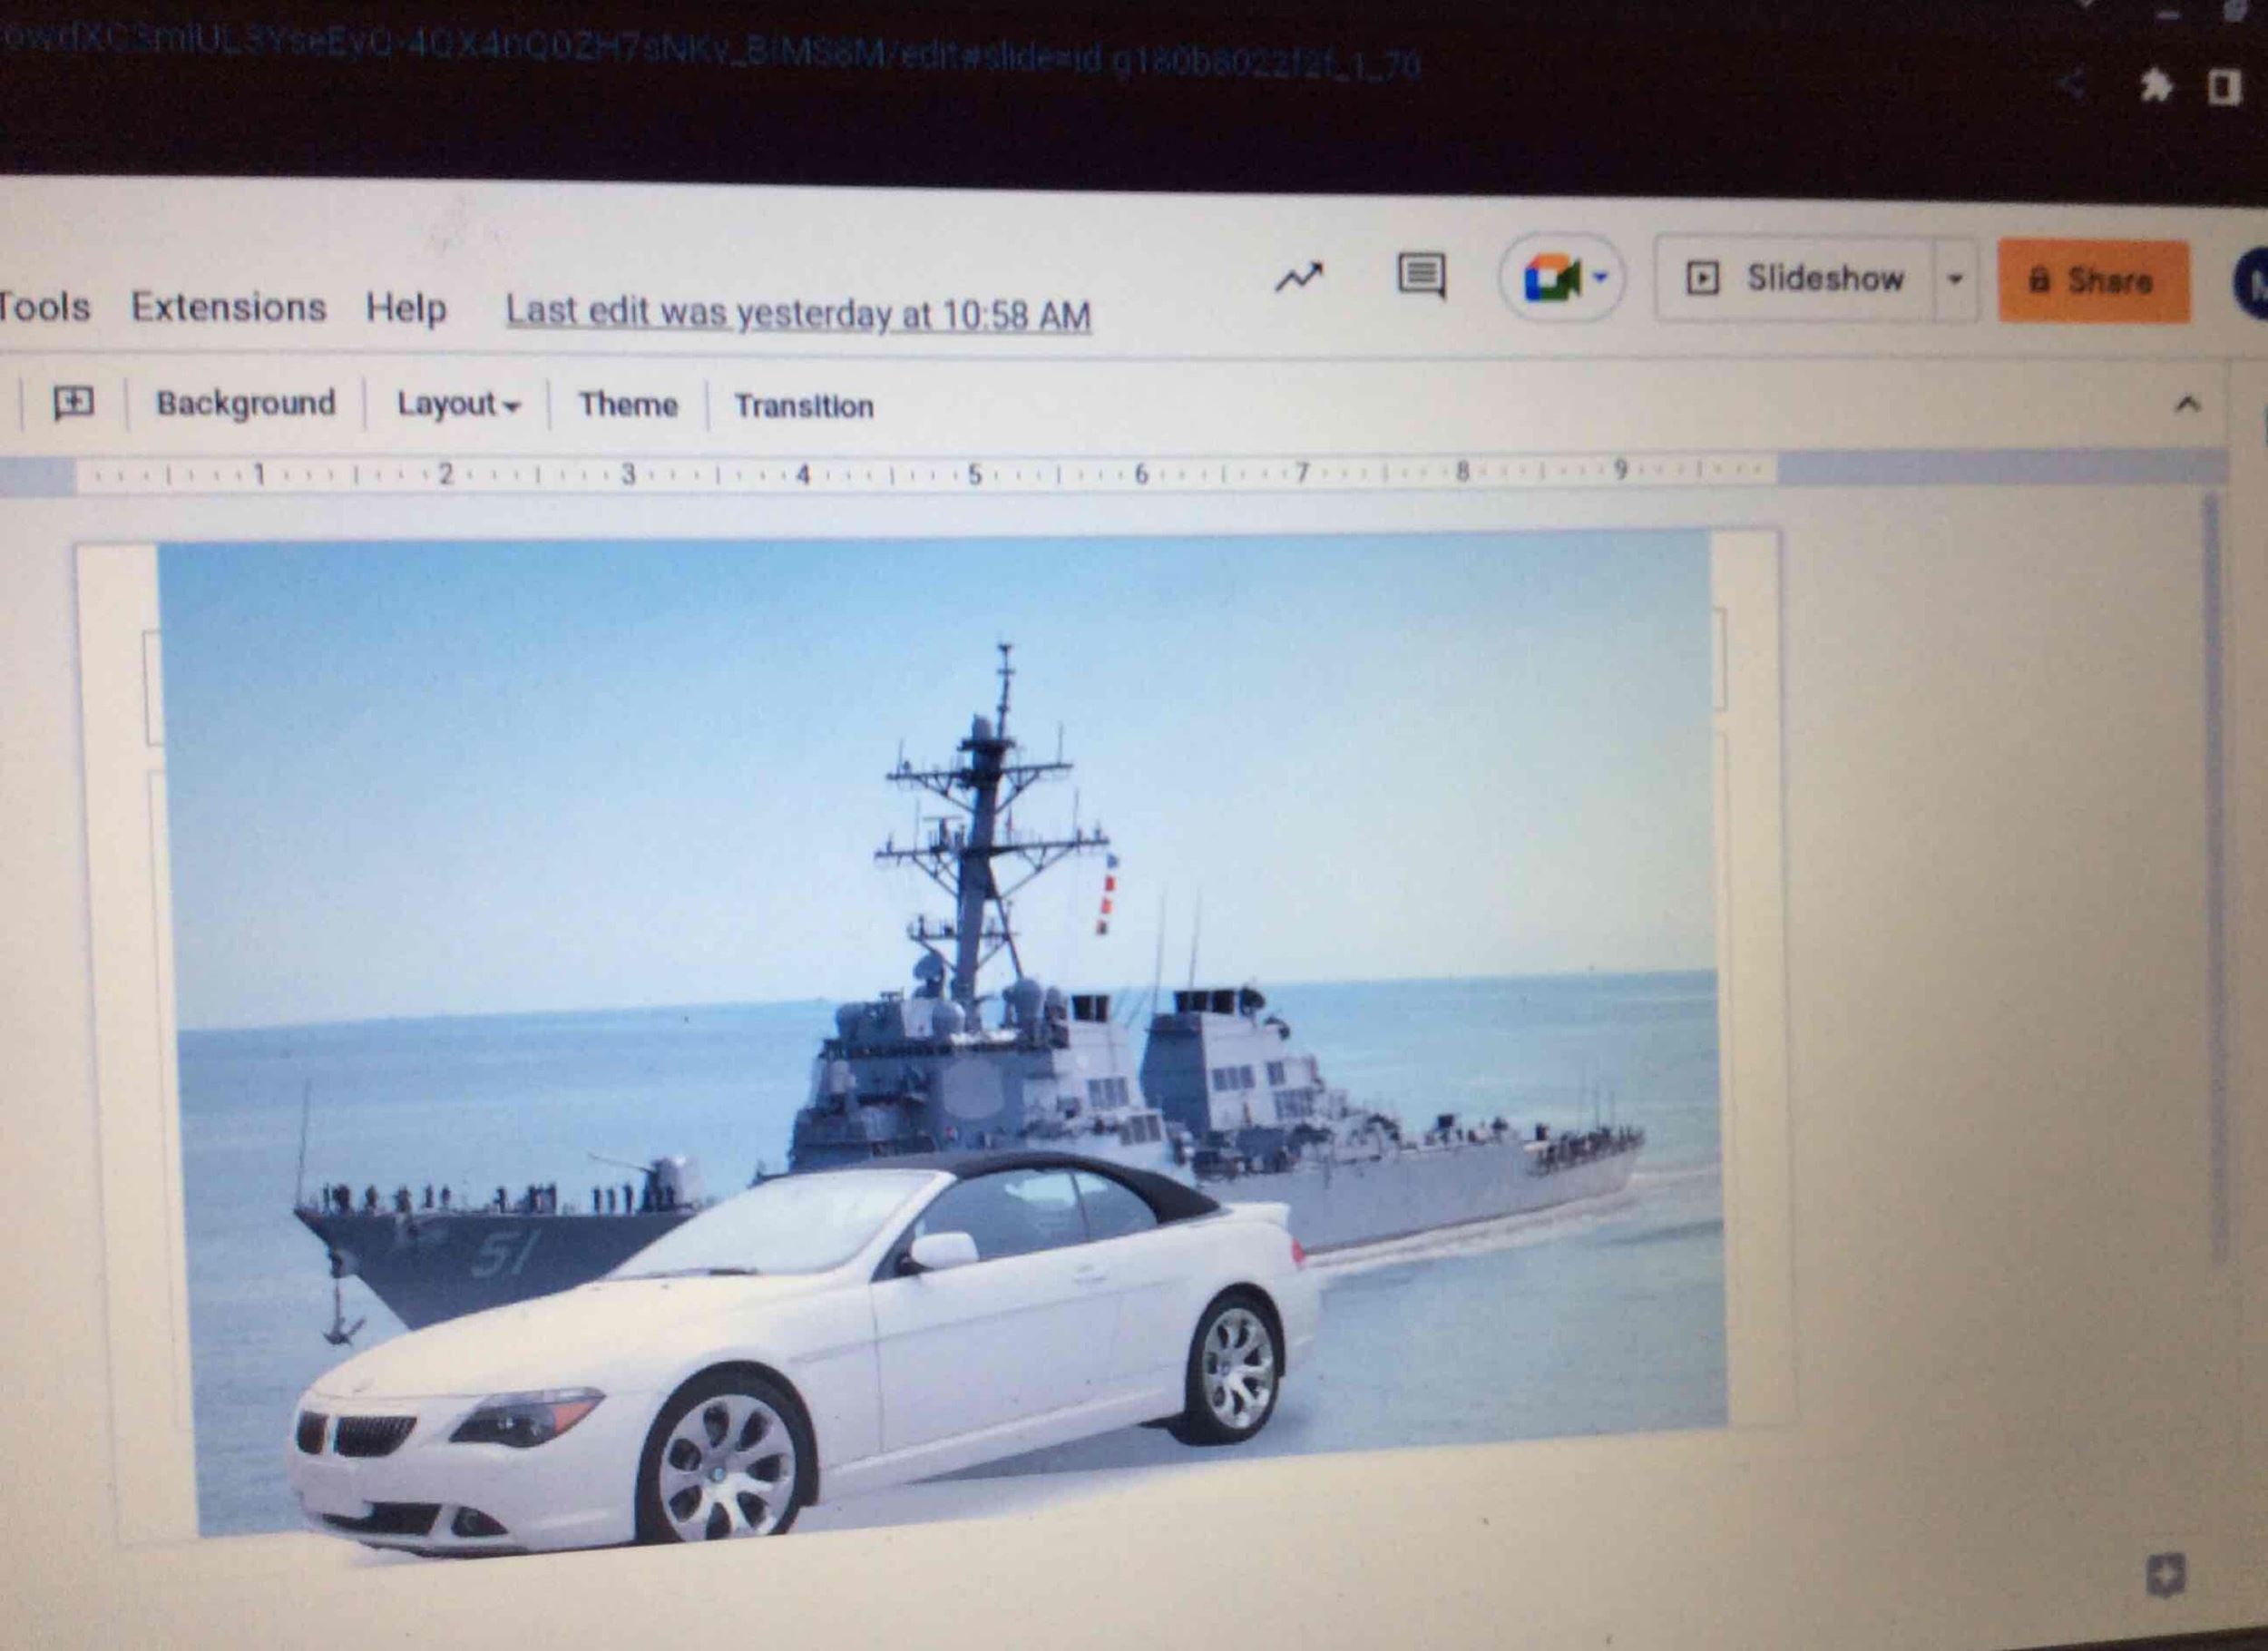Open the Layout dropdown
Image resolution: width=2268 pixels, height=1651 pixels.
(458, 405)
